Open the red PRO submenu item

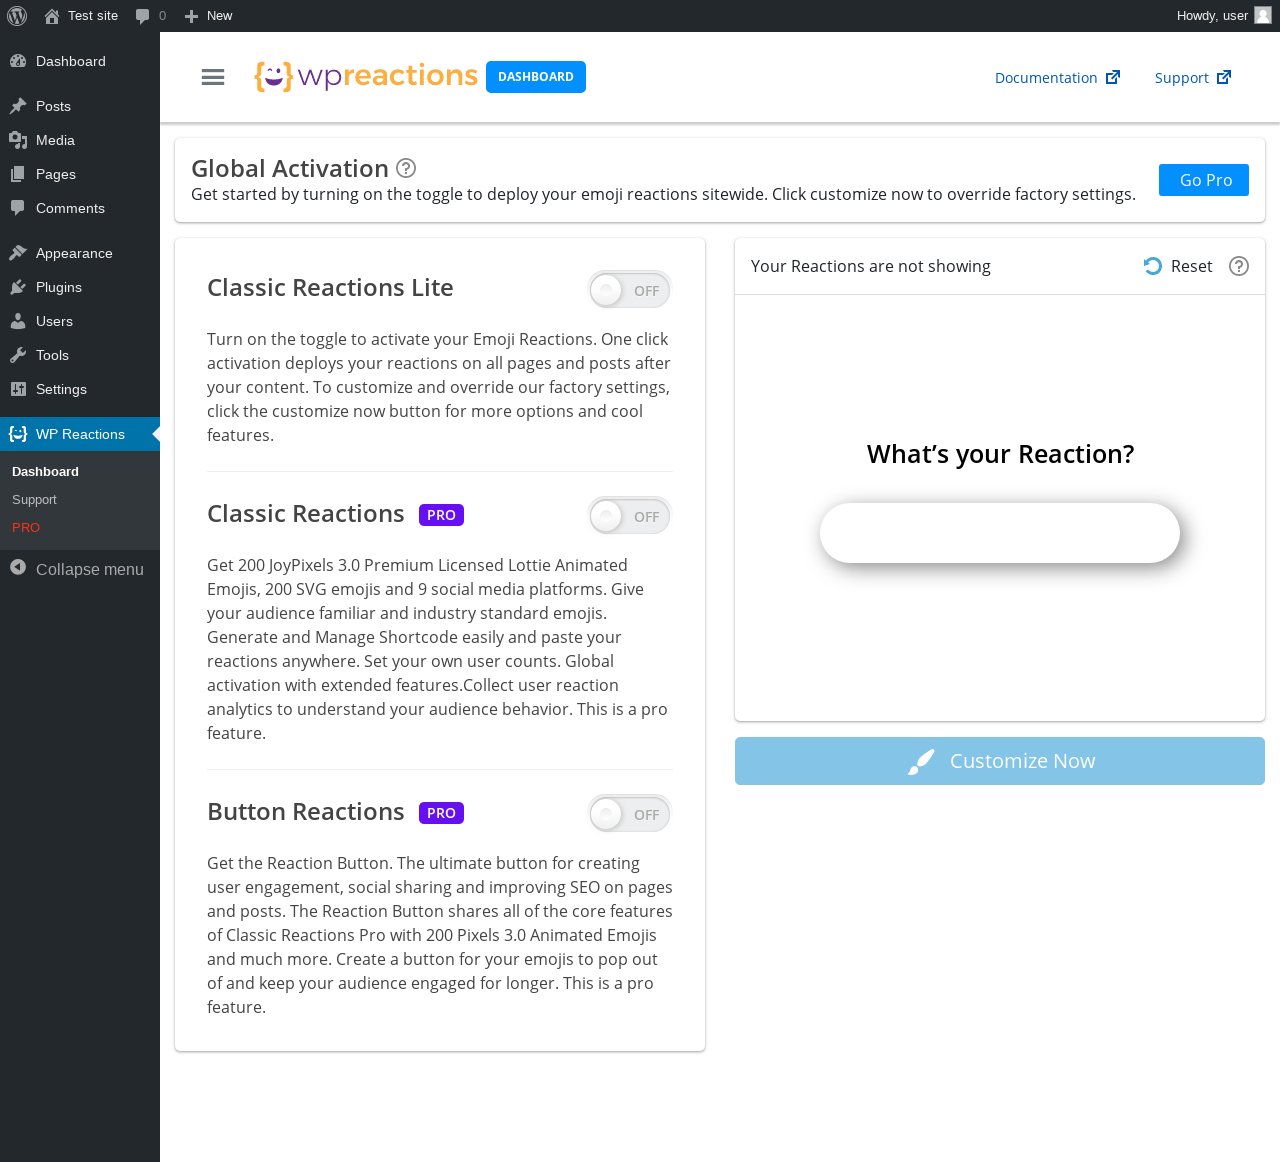tap(26, 528)
